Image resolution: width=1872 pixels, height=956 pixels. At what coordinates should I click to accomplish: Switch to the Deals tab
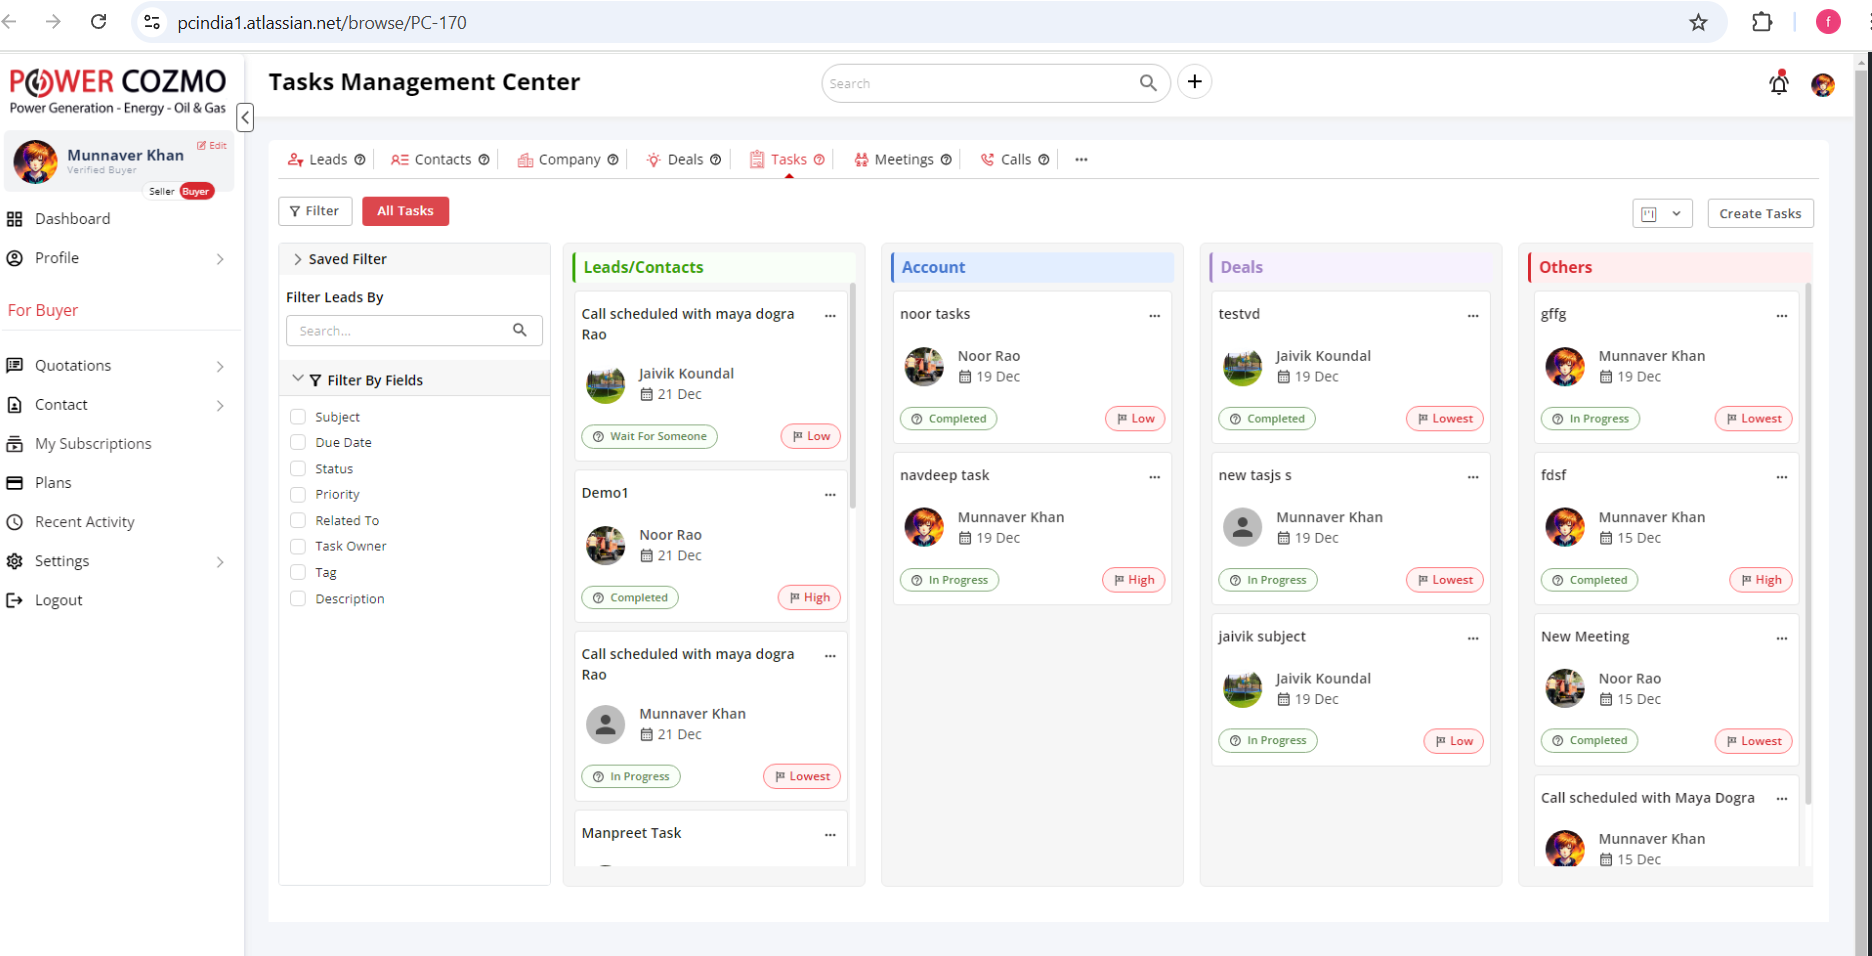(x=684, y=160)
